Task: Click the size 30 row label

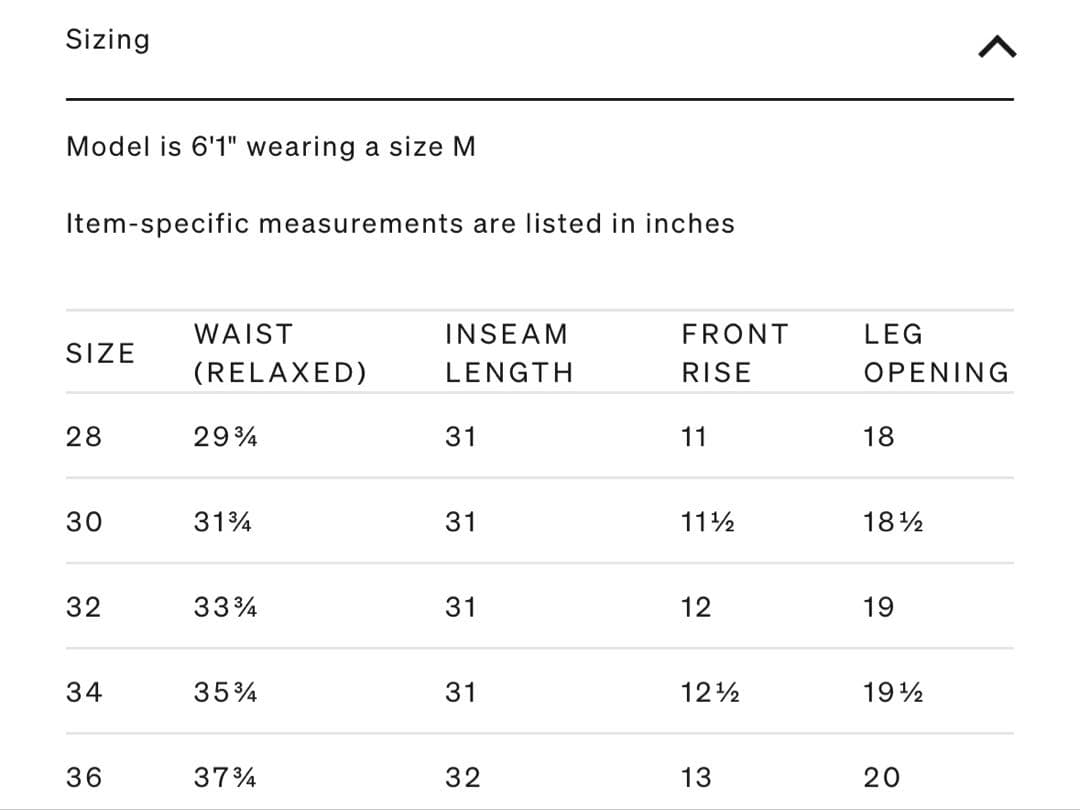Action: [x=84, y=522]
